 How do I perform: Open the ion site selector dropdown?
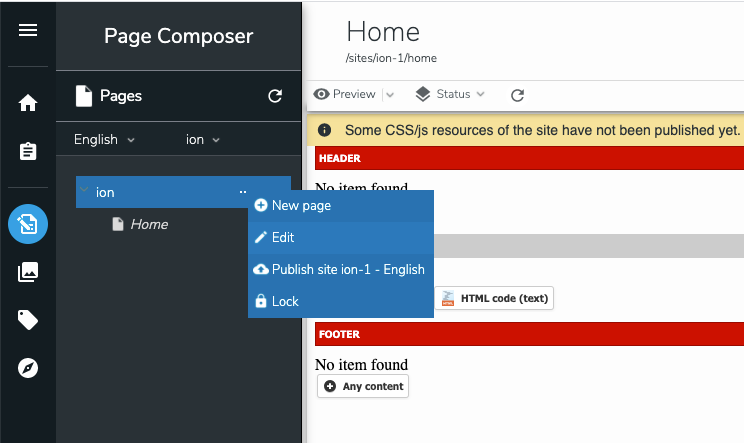[x=203, y=139]
